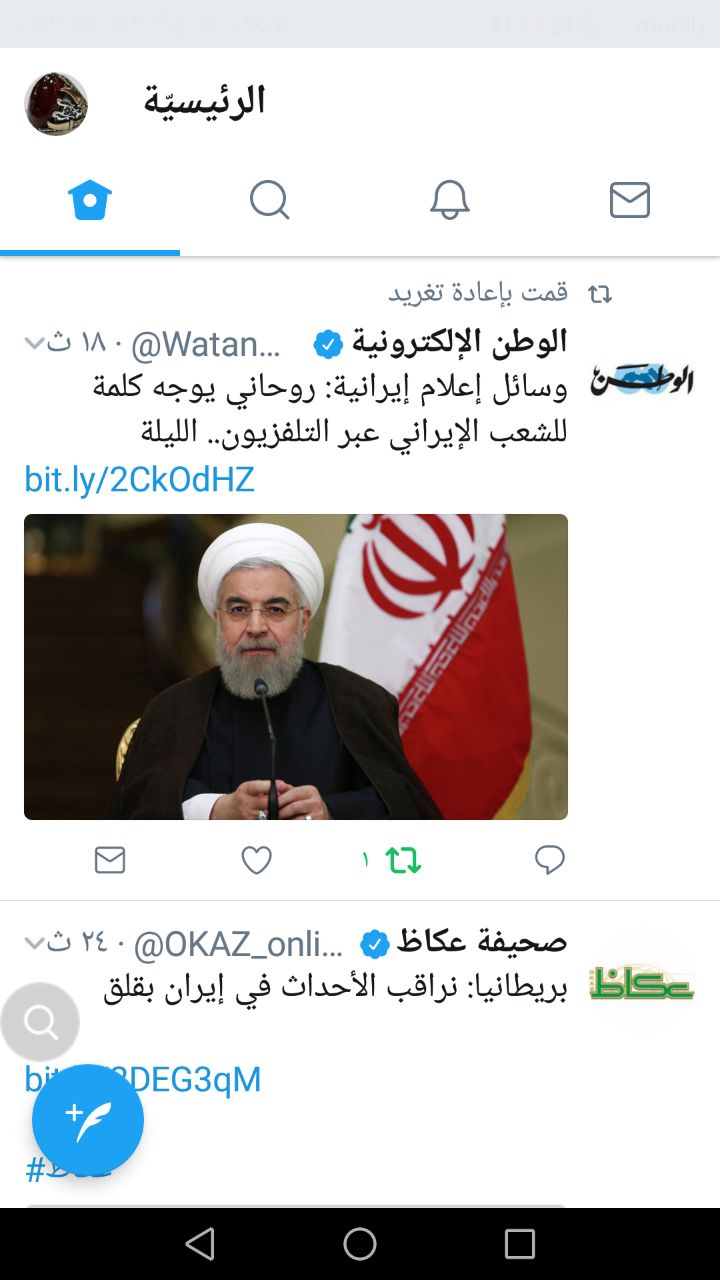This screenshot has width=720, height=1280.
Task: Reply to the Al-Watan tweet
Action: pos(550,860)
